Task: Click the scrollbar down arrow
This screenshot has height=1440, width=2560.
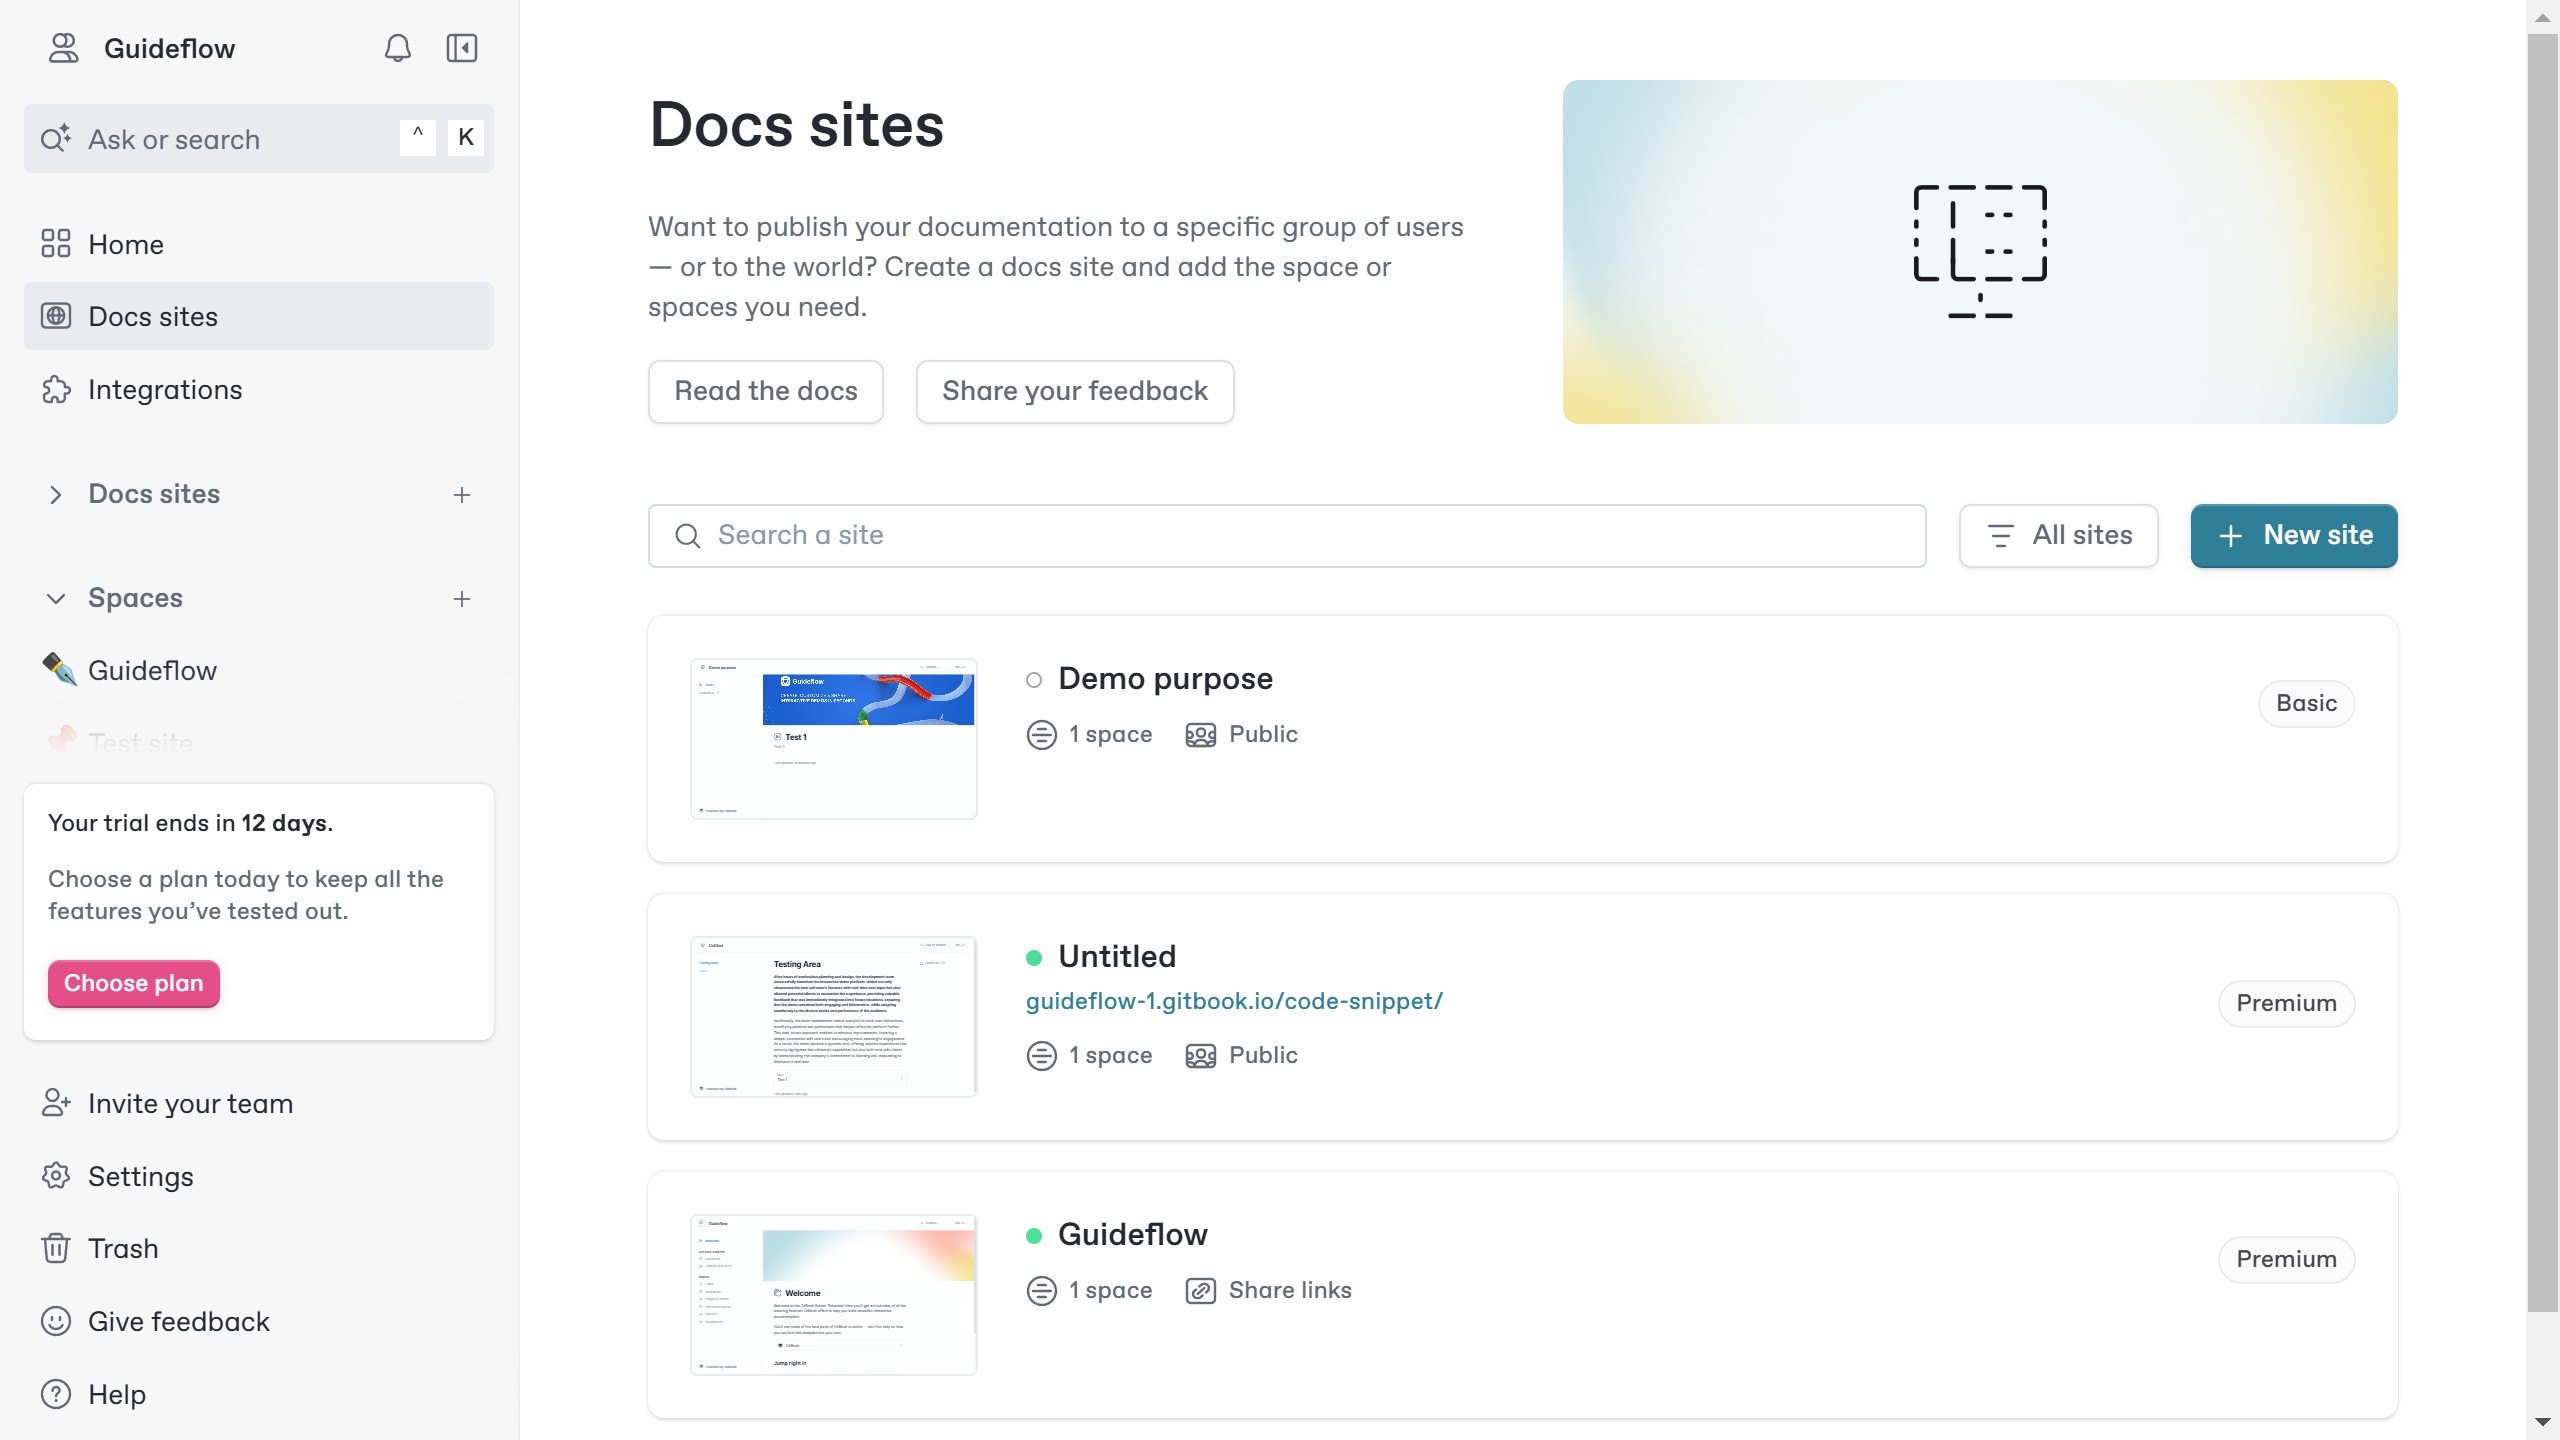Action: tap(2543, 1422)
